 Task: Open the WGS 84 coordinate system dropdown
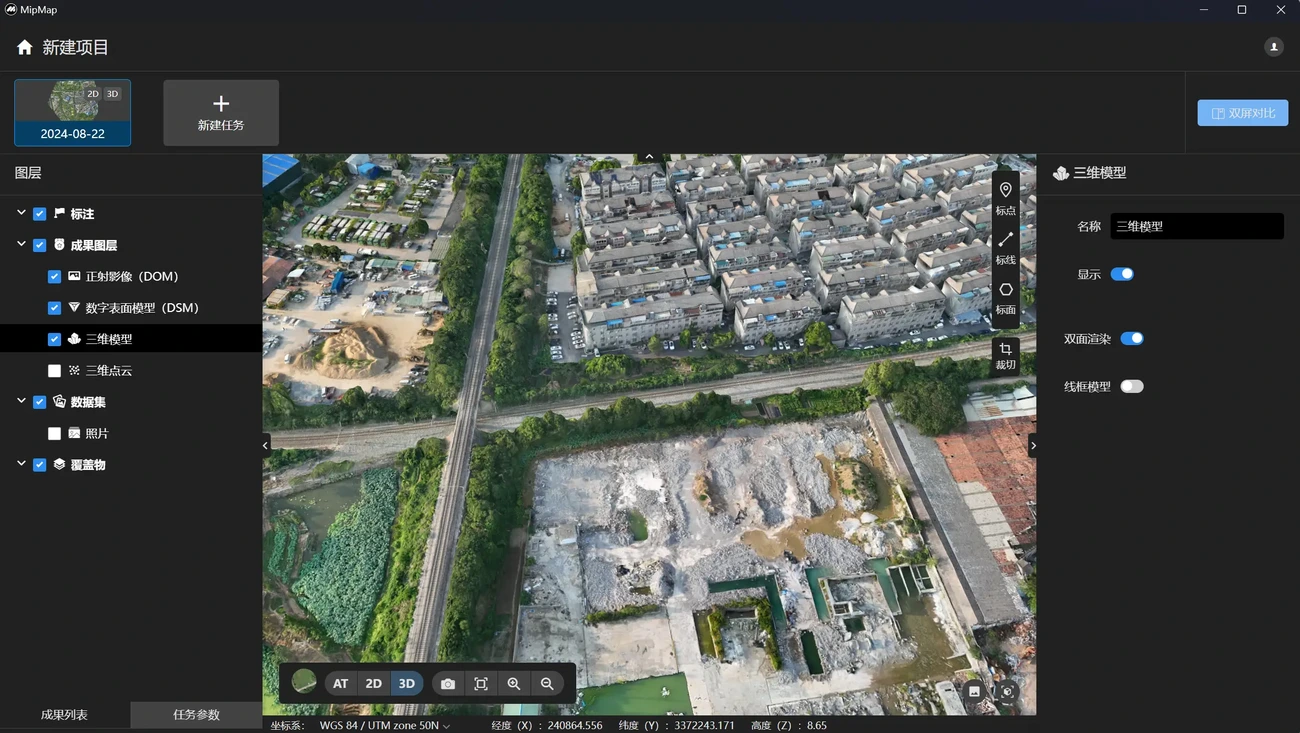tap(385, 725)
